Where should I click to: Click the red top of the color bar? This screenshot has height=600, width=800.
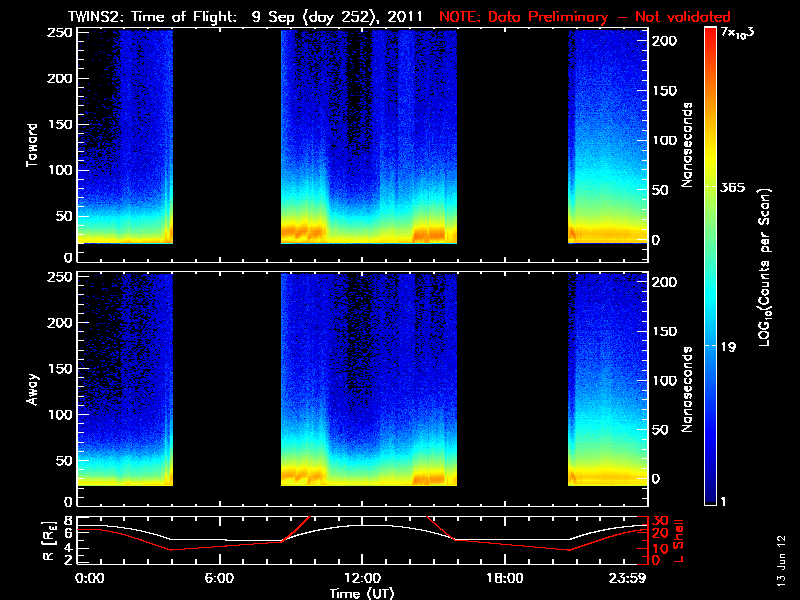point(710,35)
